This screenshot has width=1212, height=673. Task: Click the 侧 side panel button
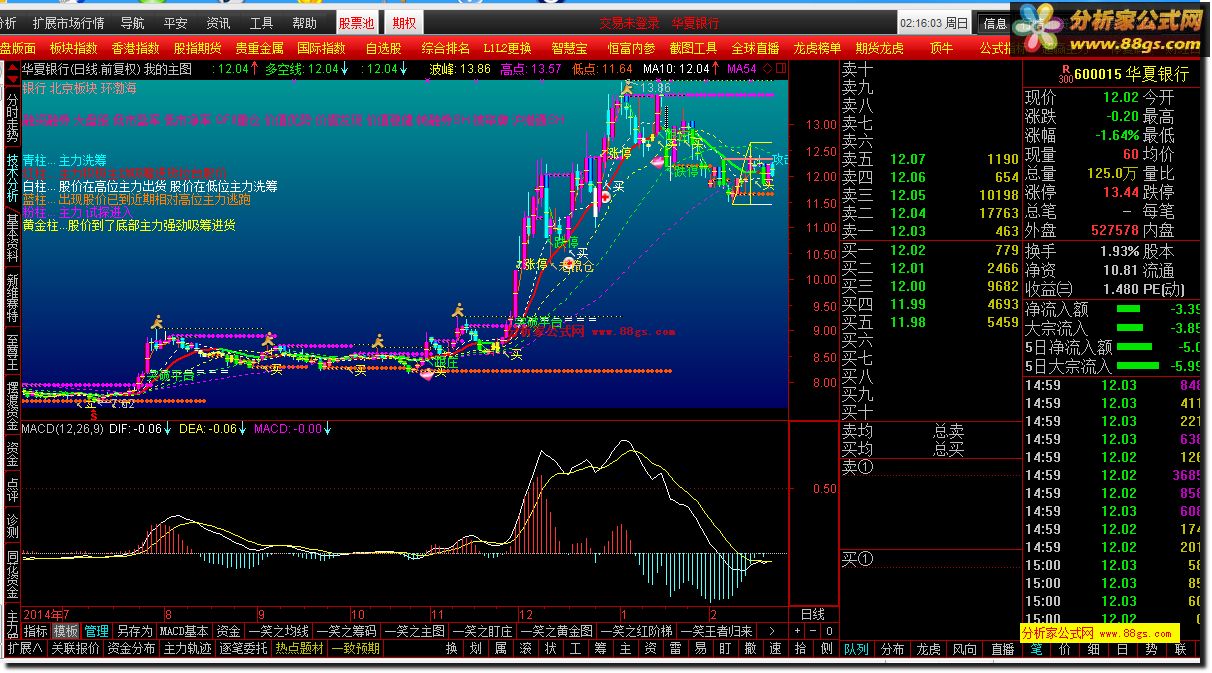[826, 648]
